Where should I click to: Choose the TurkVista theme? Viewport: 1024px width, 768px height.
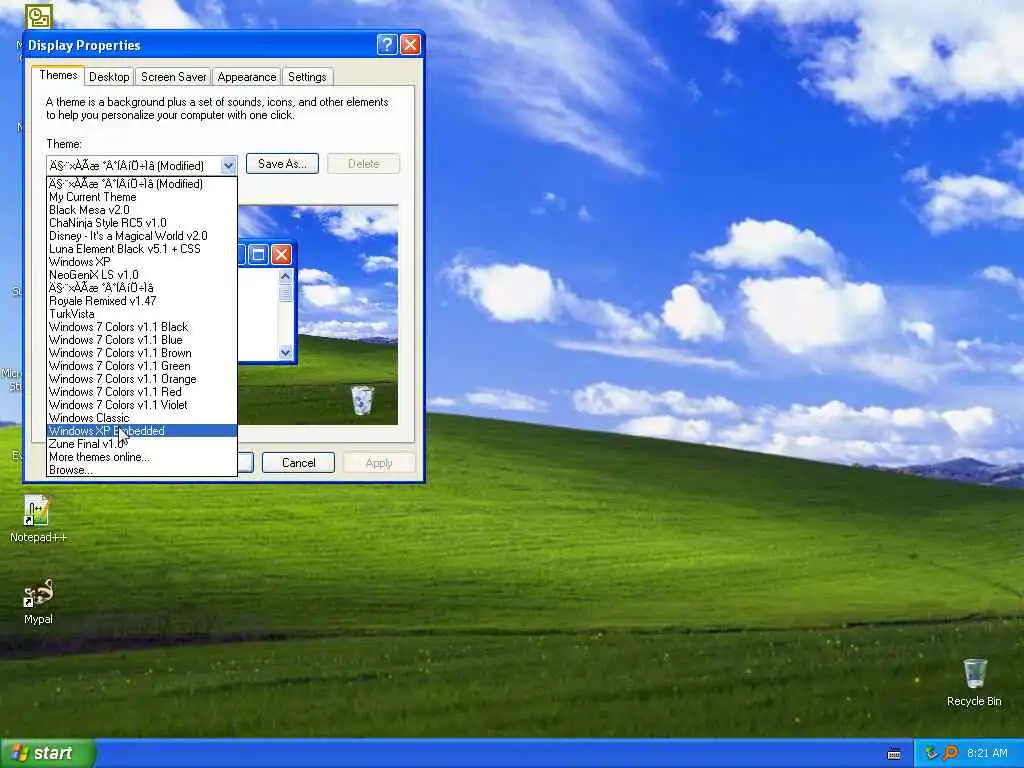point(142,314)
